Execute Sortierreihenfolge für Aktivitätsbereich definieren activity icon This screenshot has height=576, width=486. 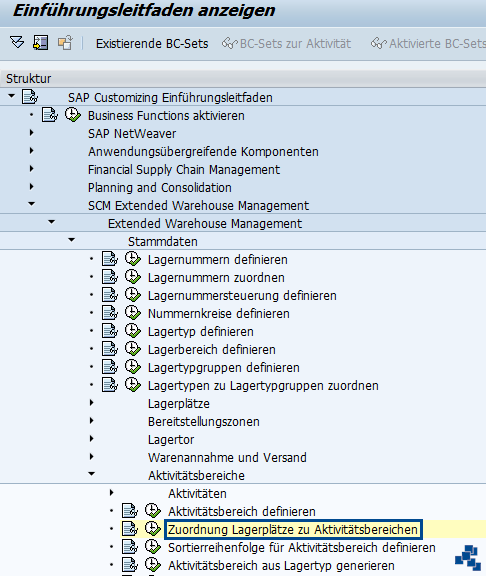pos(152,547)
